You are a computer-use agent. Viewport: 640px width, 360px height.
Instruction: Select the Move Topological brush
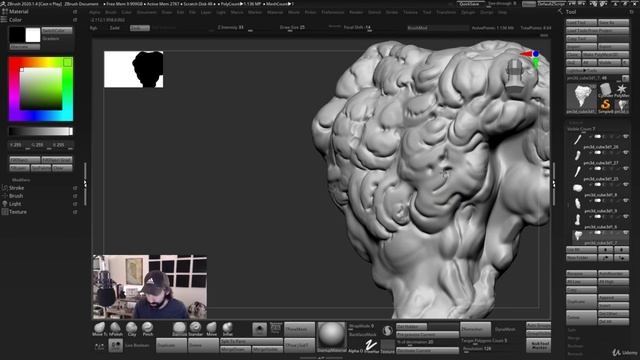(99, 328)
